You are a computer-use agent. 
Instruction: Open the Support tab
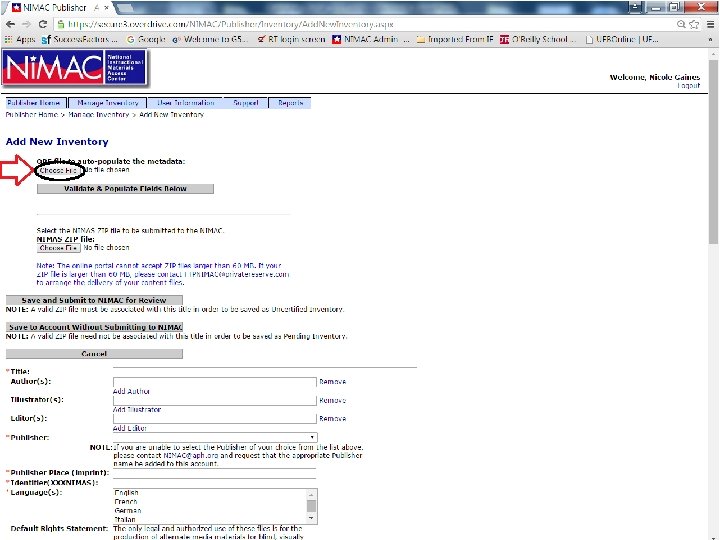[245, 103]
